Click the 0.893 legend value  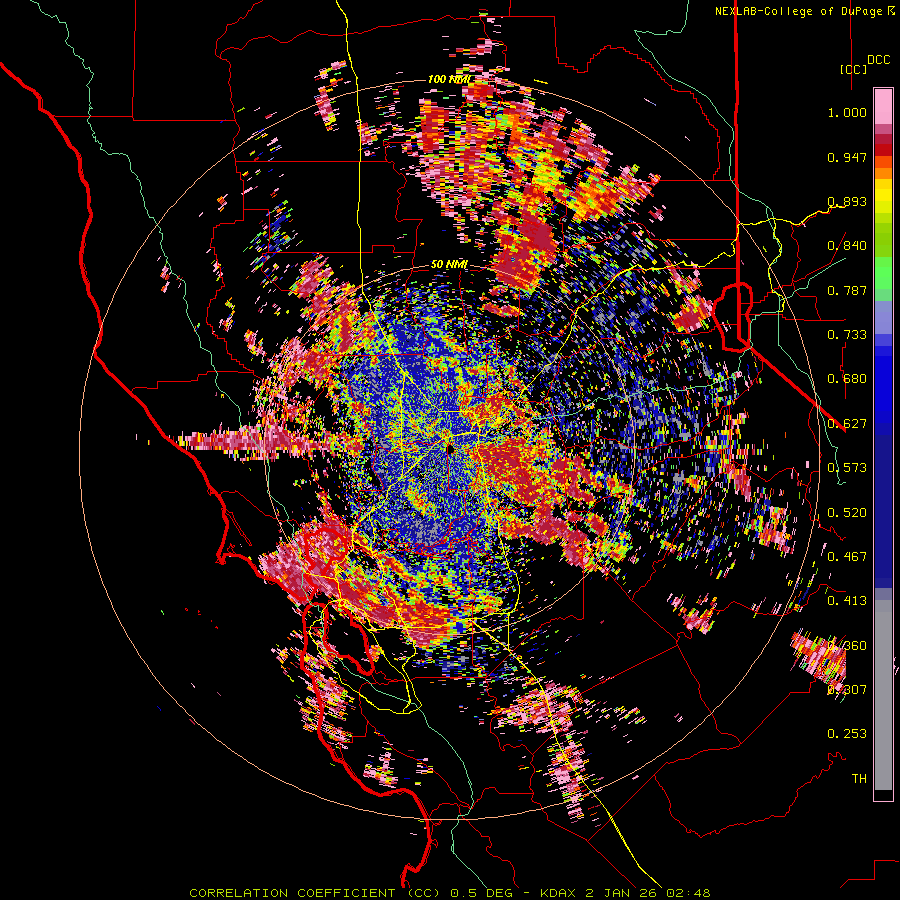tap(847, 201)
